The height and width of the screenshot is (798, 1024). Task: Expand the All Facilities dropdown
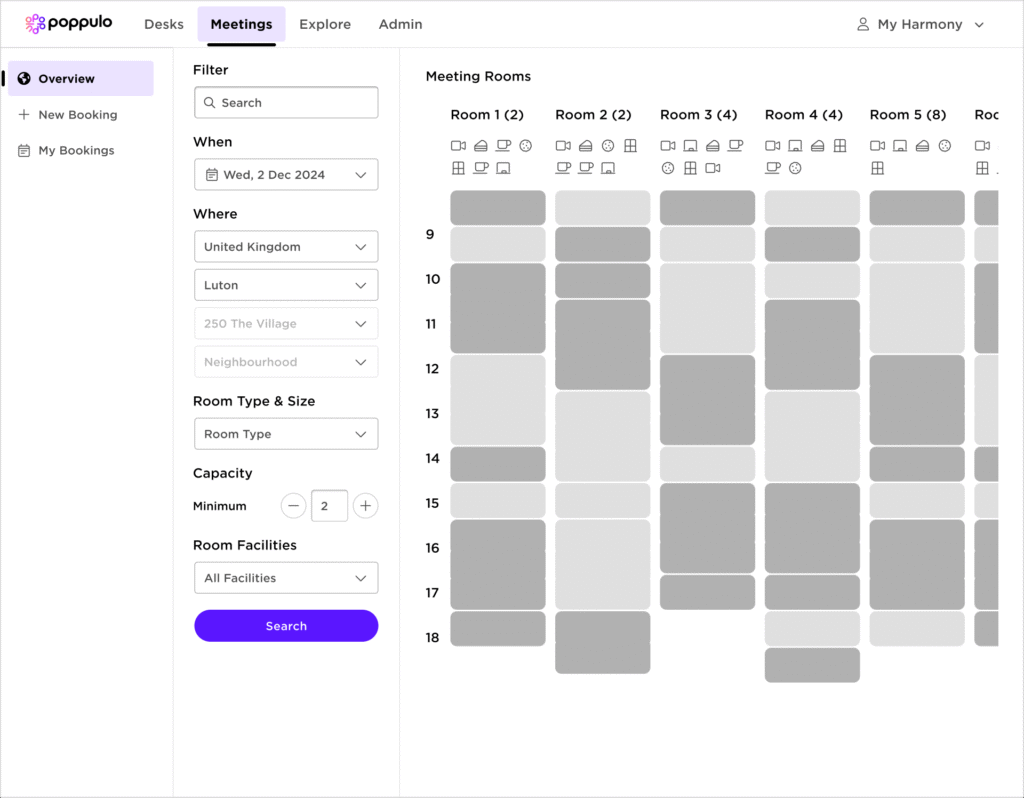(286, 578)
